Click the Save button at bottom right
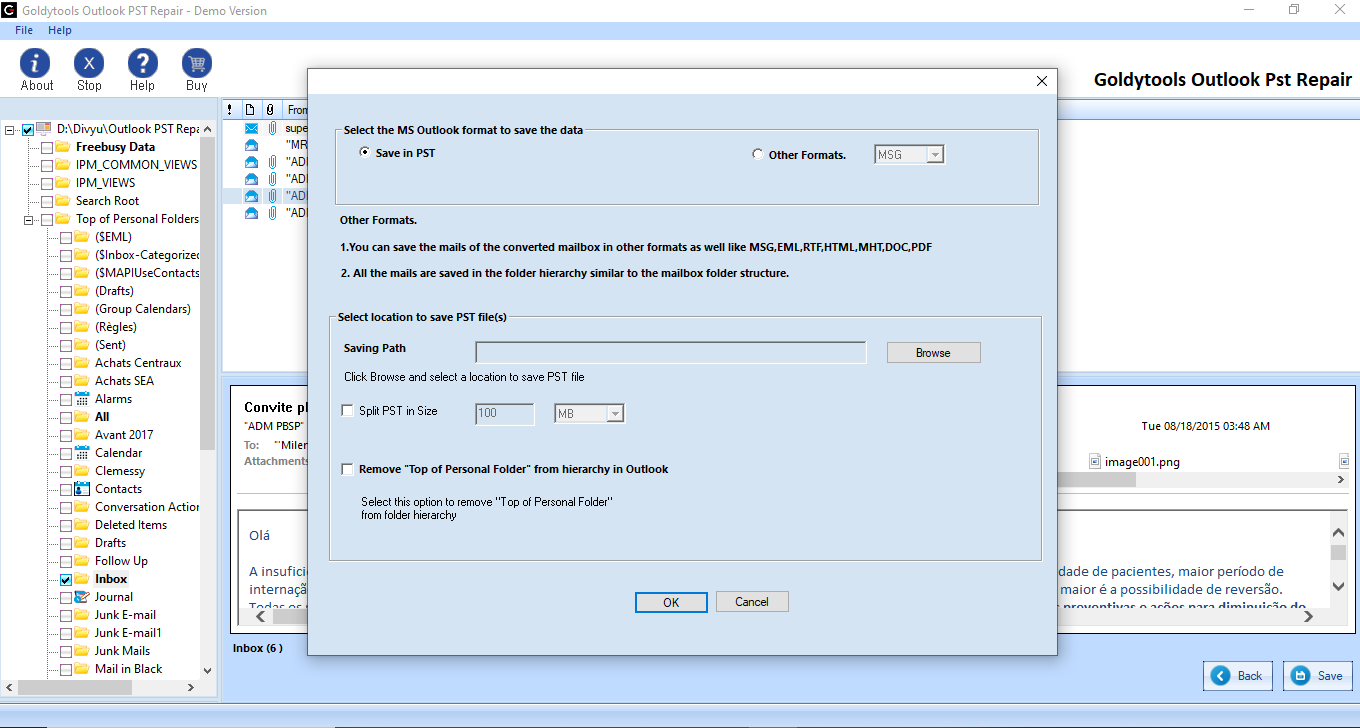This screenshot has height=728, width=1360. 1318,676
